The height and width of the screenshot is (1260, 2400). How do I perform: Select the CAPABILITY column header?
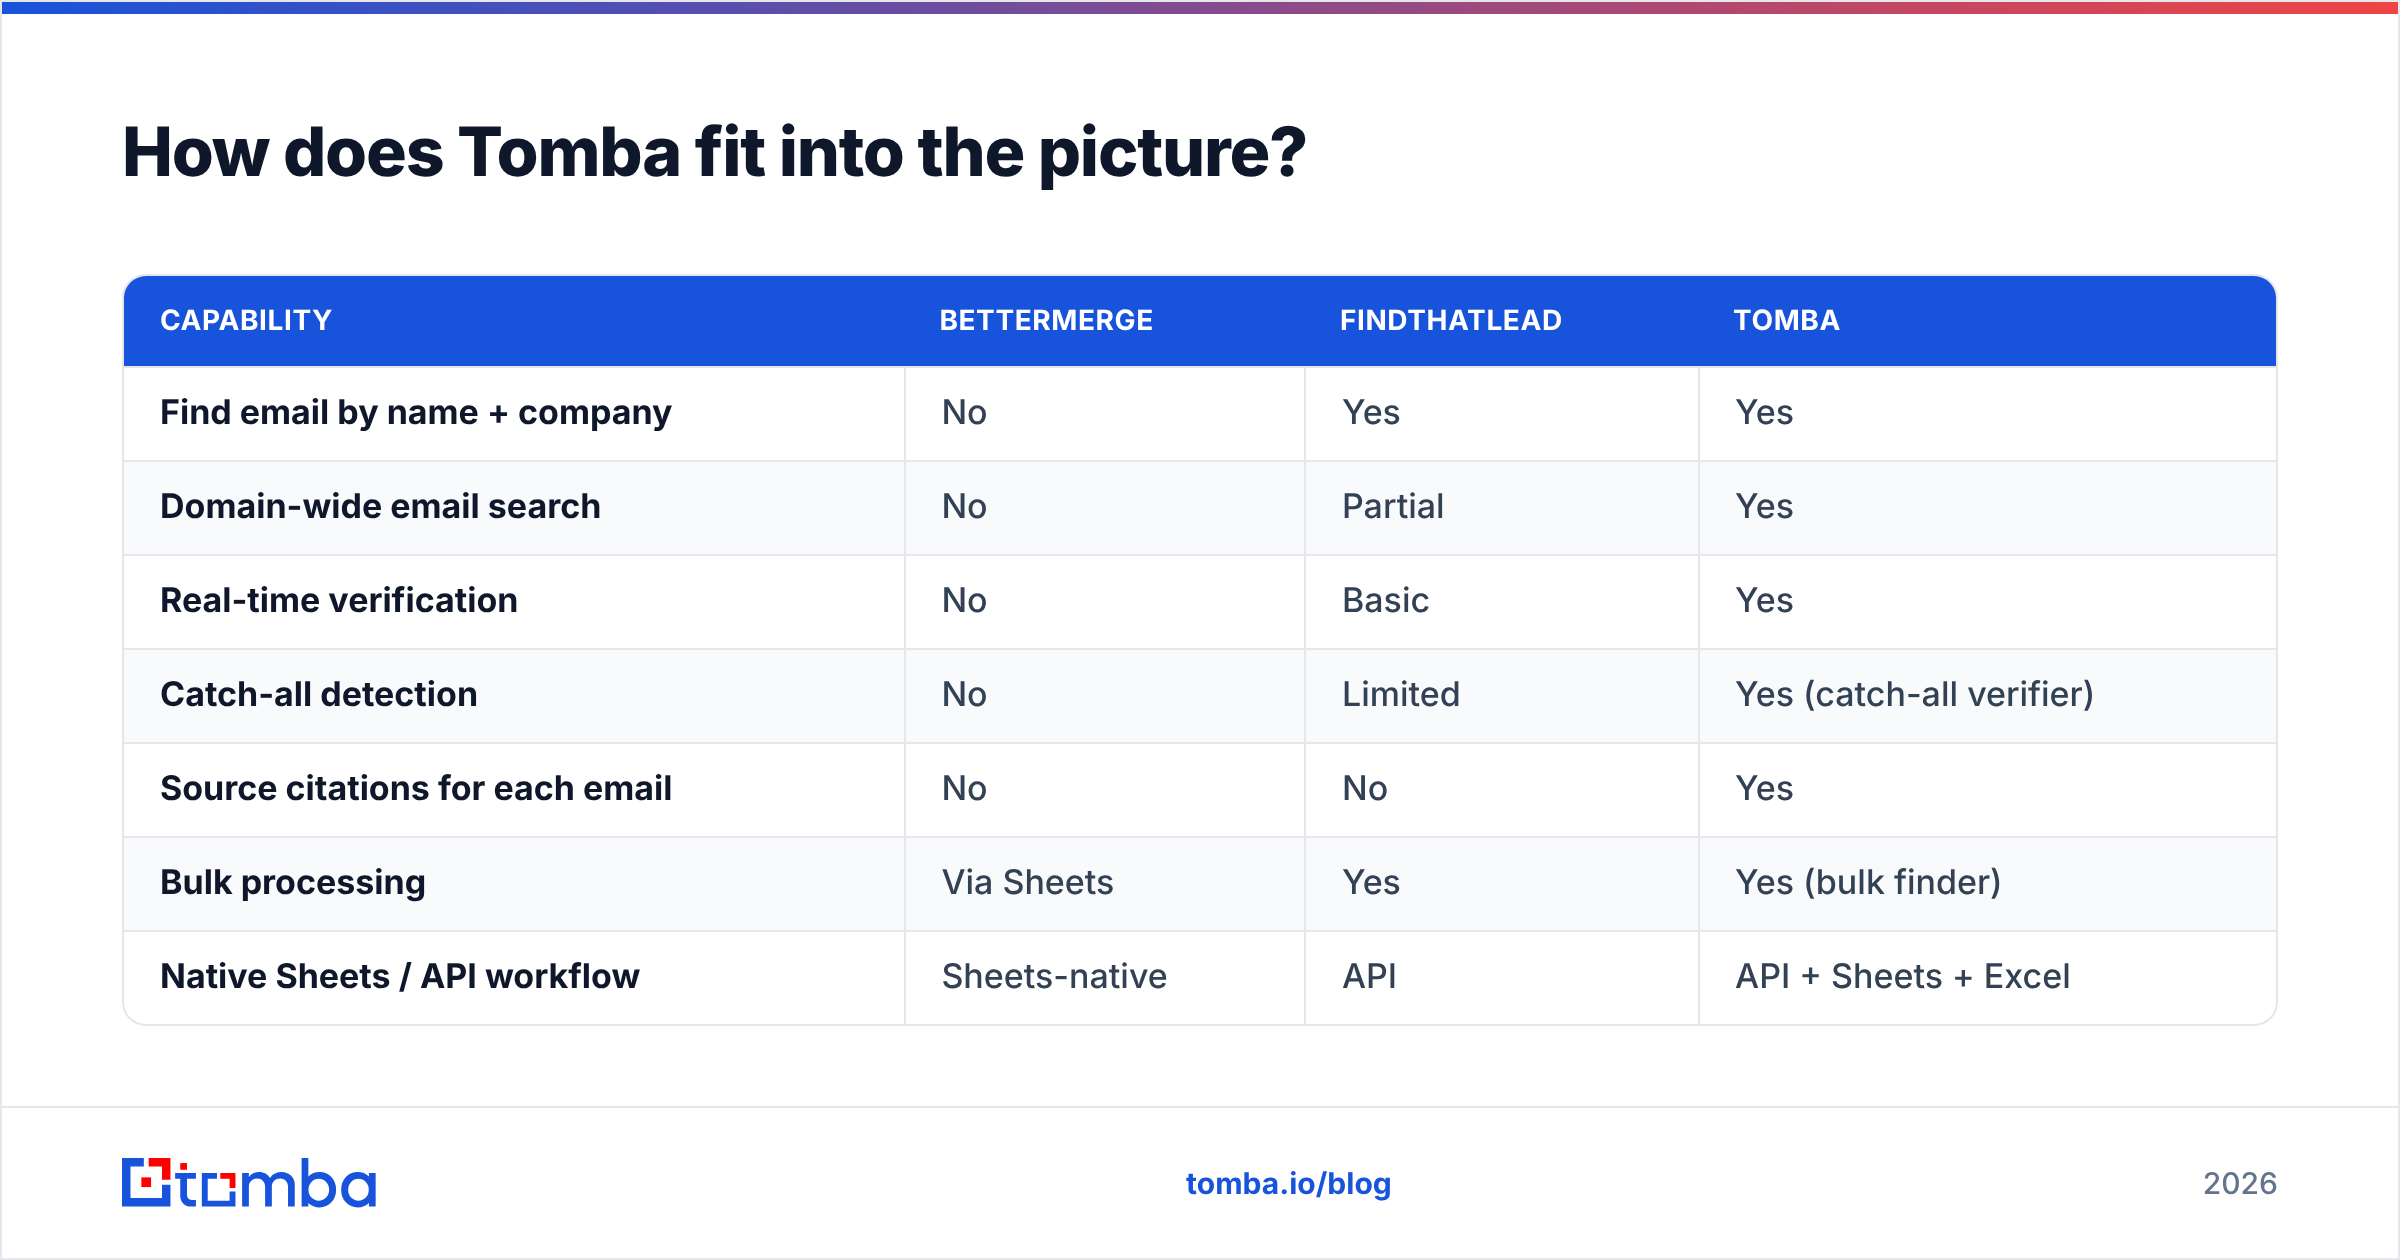[x=246, y=320]
